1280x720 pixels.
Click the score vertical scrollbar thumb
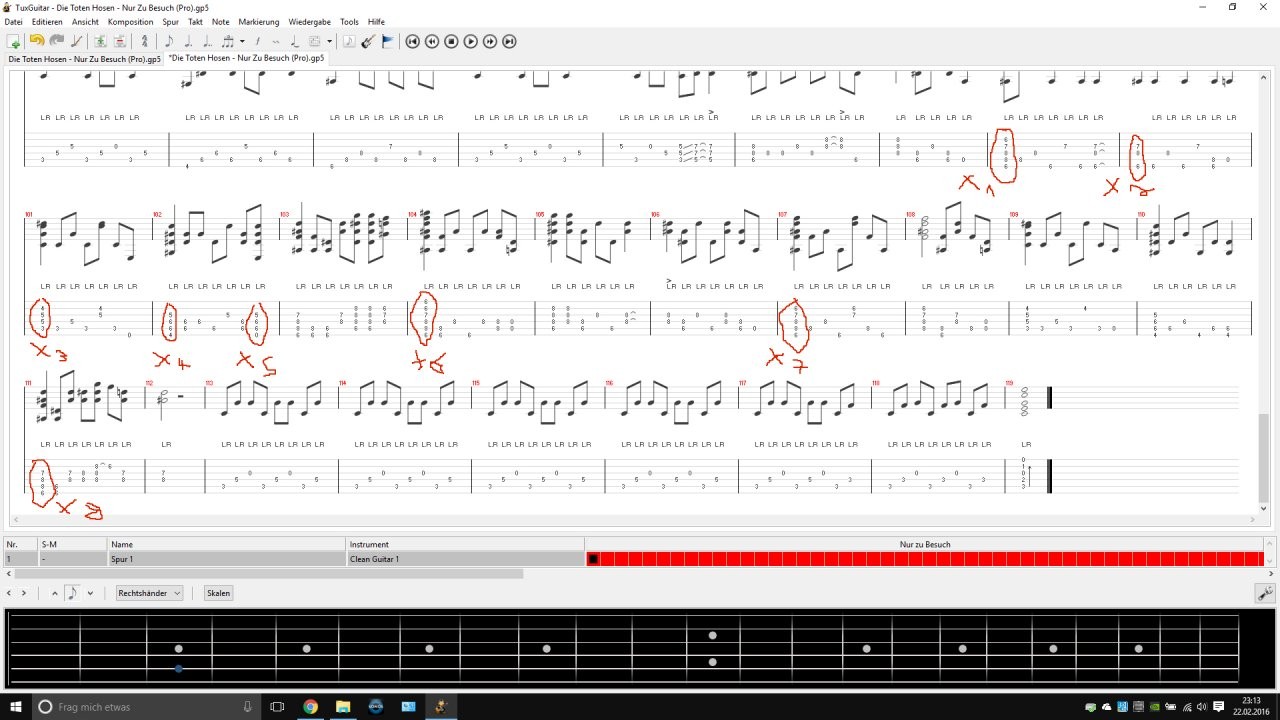click(1263, 457)
